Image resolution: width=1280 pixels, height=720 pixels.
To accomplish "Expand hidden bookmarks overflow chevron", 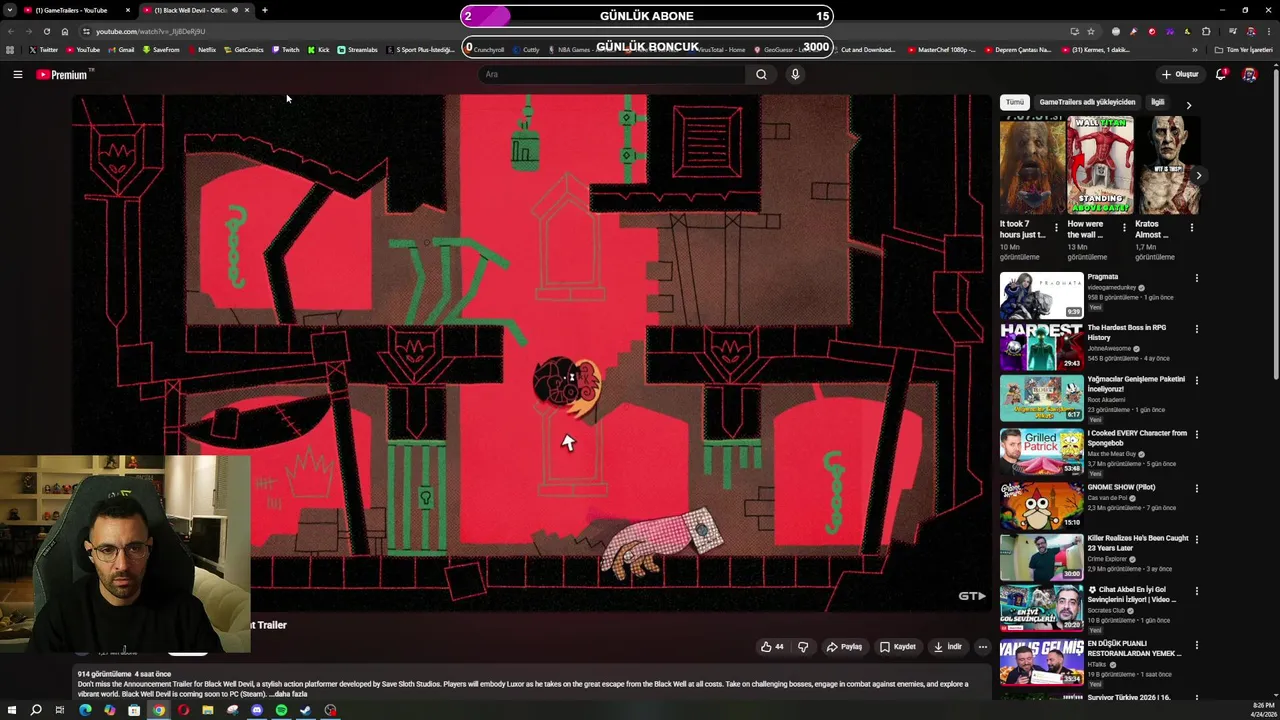I will tap(1194, 49).
